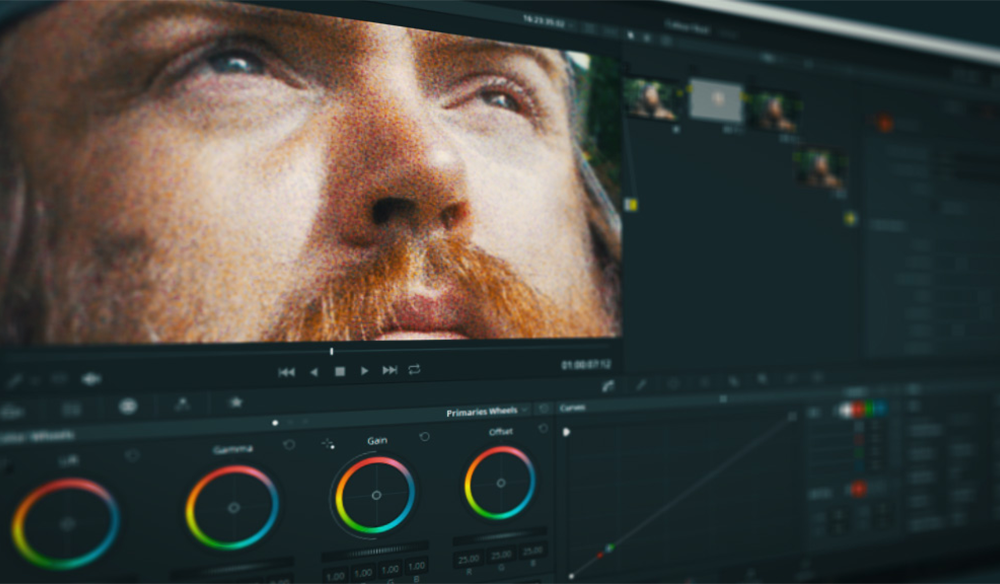The height and width of the screenshot is (584, 1000).
Task: Expand the Curves panel disclosure arrow
Action: (567, 430)
